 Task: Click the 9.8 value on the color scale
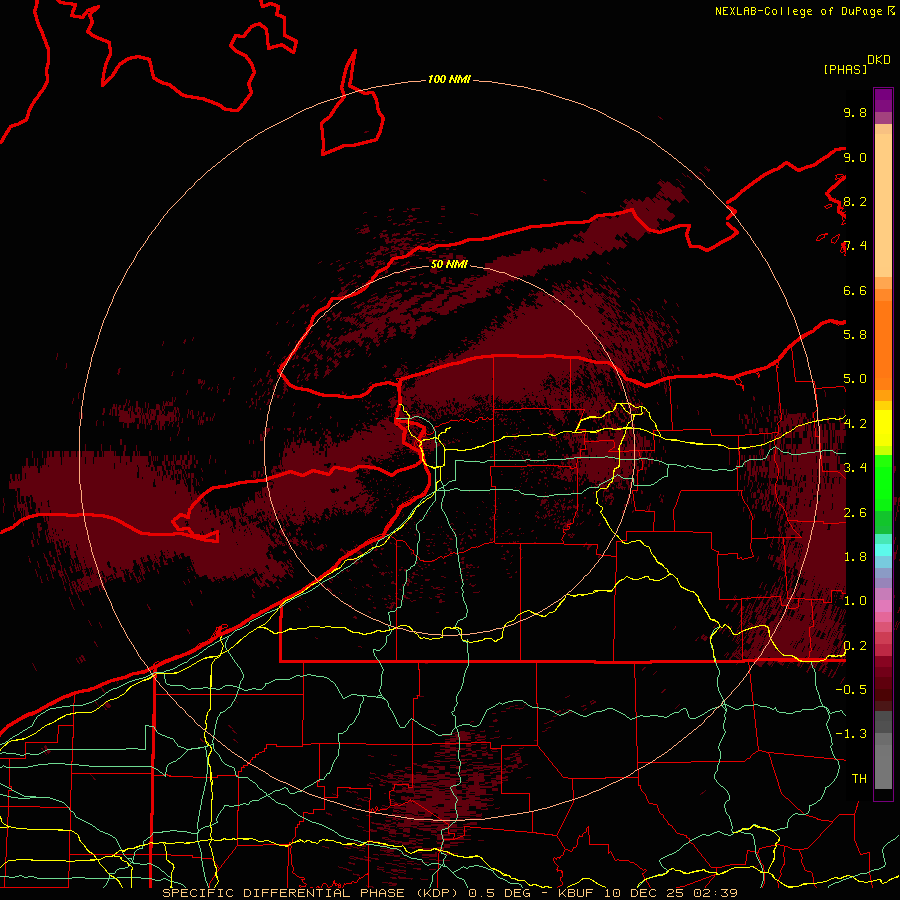855,112
